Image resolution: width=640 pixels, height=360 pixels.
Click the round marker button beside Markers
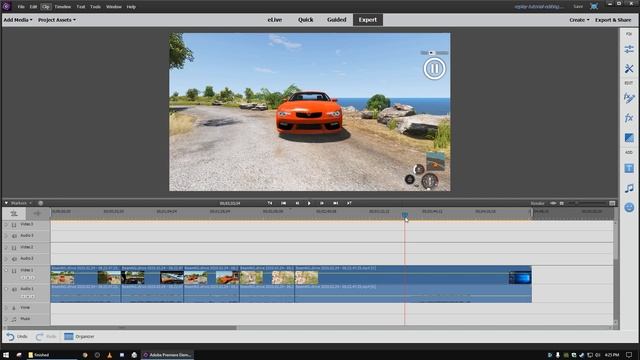tap(40, 203)
